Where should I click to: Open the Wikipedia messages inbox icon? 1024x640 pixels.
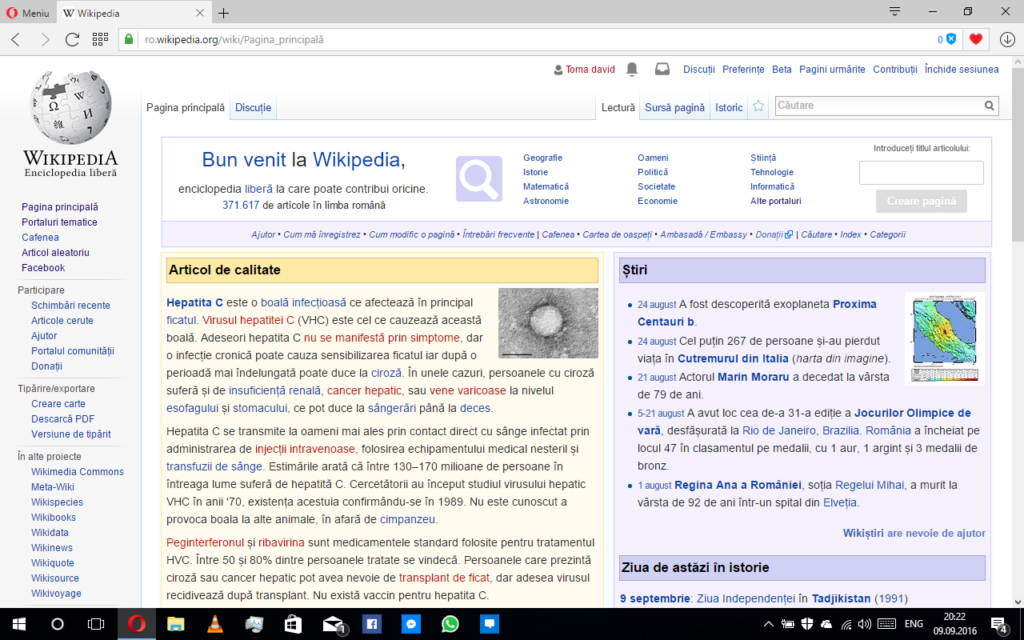click(x=662, y=69)
